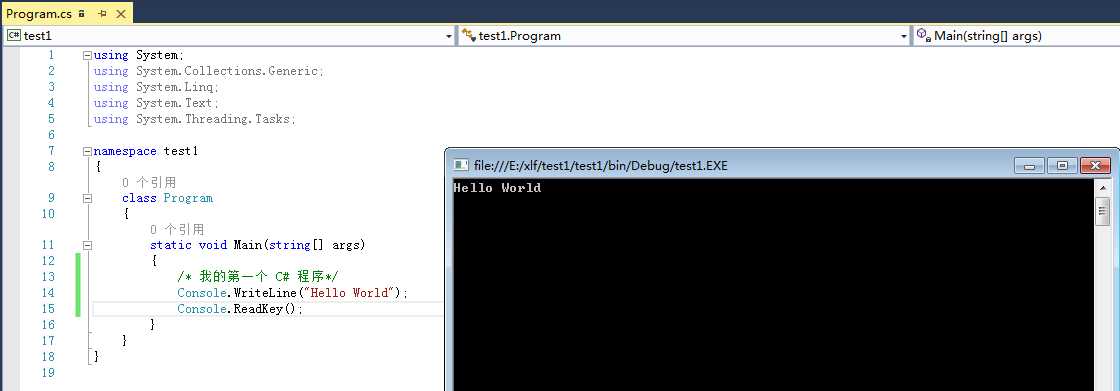Viewport: 1120px width, 391px height.
Task: Click line number 19 in the gutter
Action: pyautogui.click(x=48, y=372)
